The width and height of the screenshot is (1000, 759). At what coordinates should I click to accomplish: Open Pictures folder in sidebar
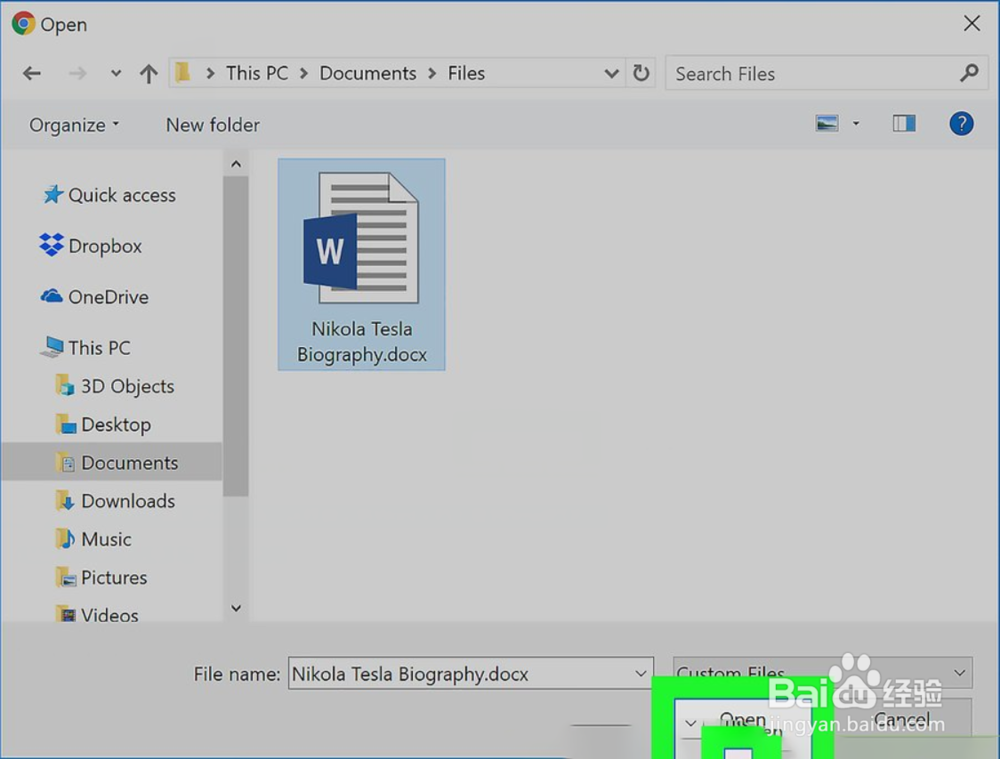click(x=101, y=577)
